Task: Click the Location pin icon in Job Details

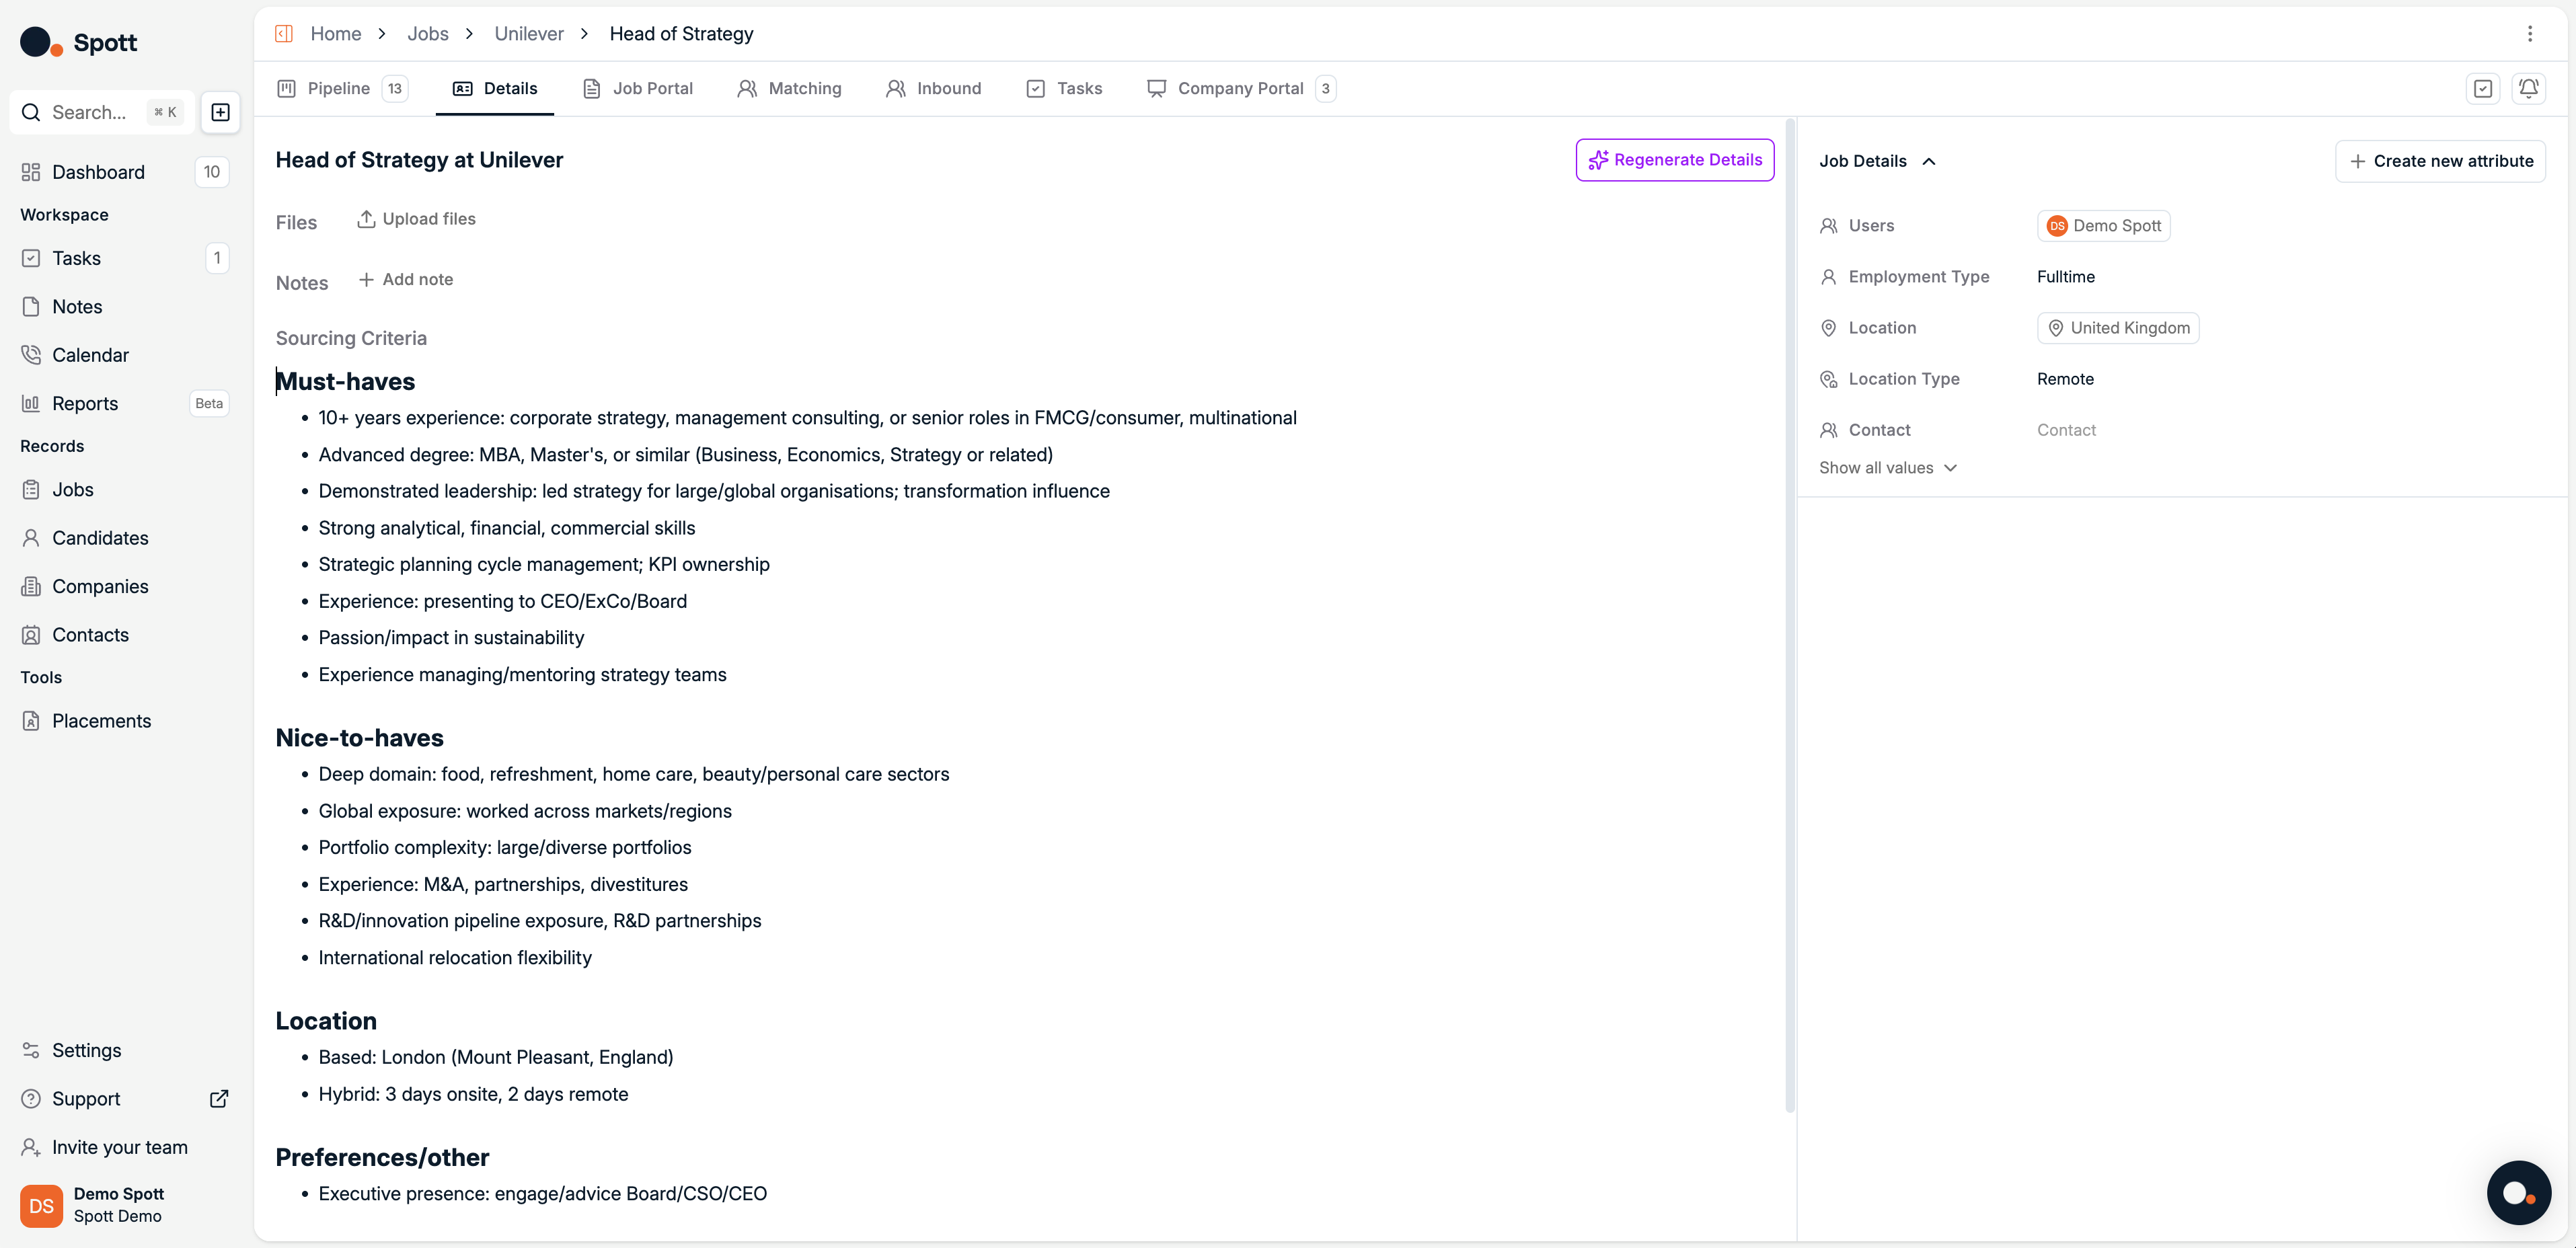Action: 1828,328
